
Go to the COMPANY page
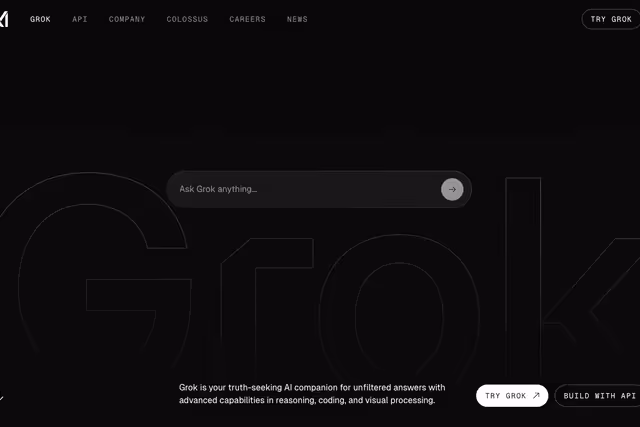(127, 19)
